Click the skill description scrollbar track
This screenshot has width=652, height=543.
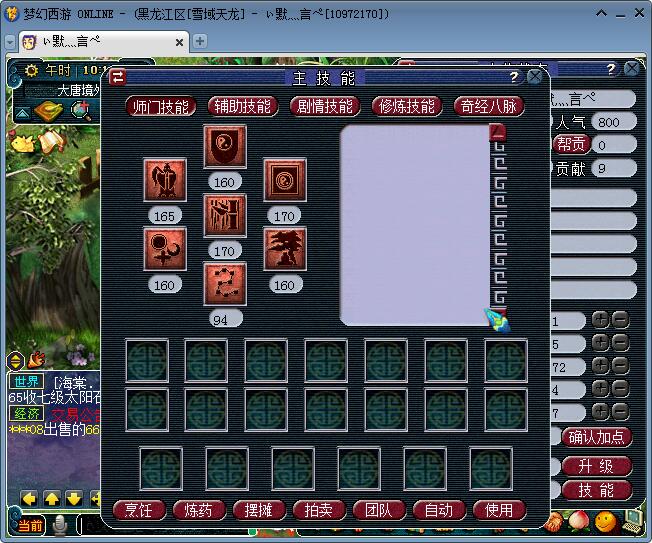499,225
